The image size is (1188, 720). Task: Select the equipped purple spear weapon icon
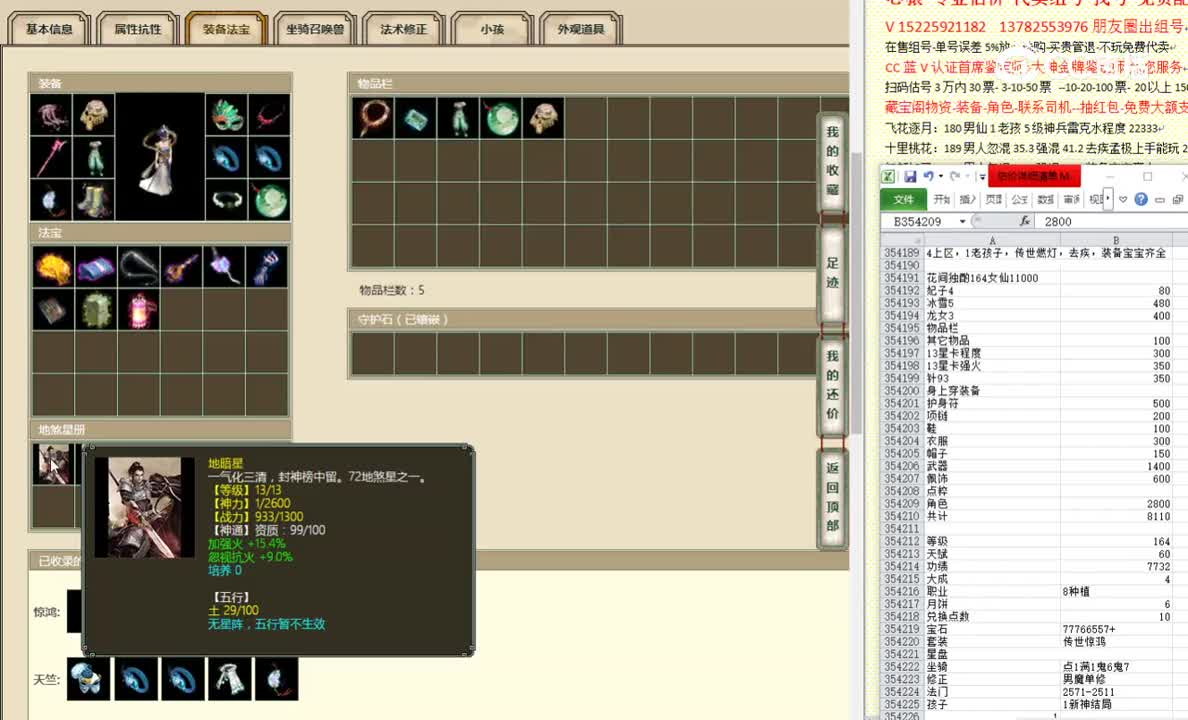[x=52, y=156]
